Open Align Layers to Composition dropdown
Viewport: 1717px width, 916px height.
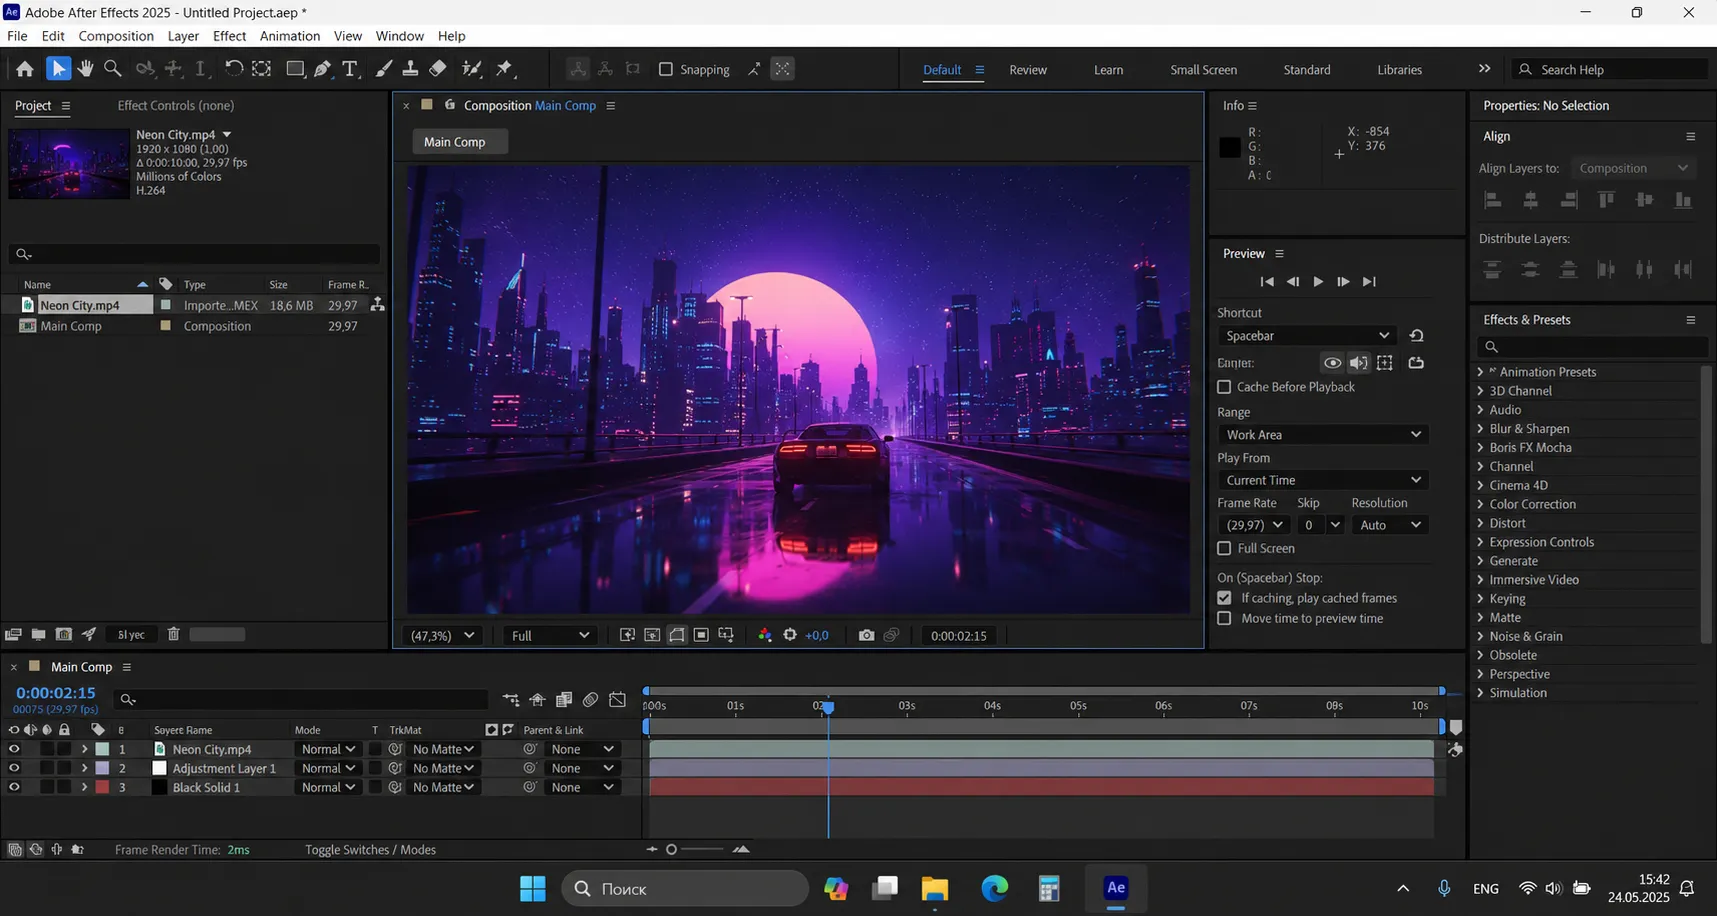[1632, 168]
